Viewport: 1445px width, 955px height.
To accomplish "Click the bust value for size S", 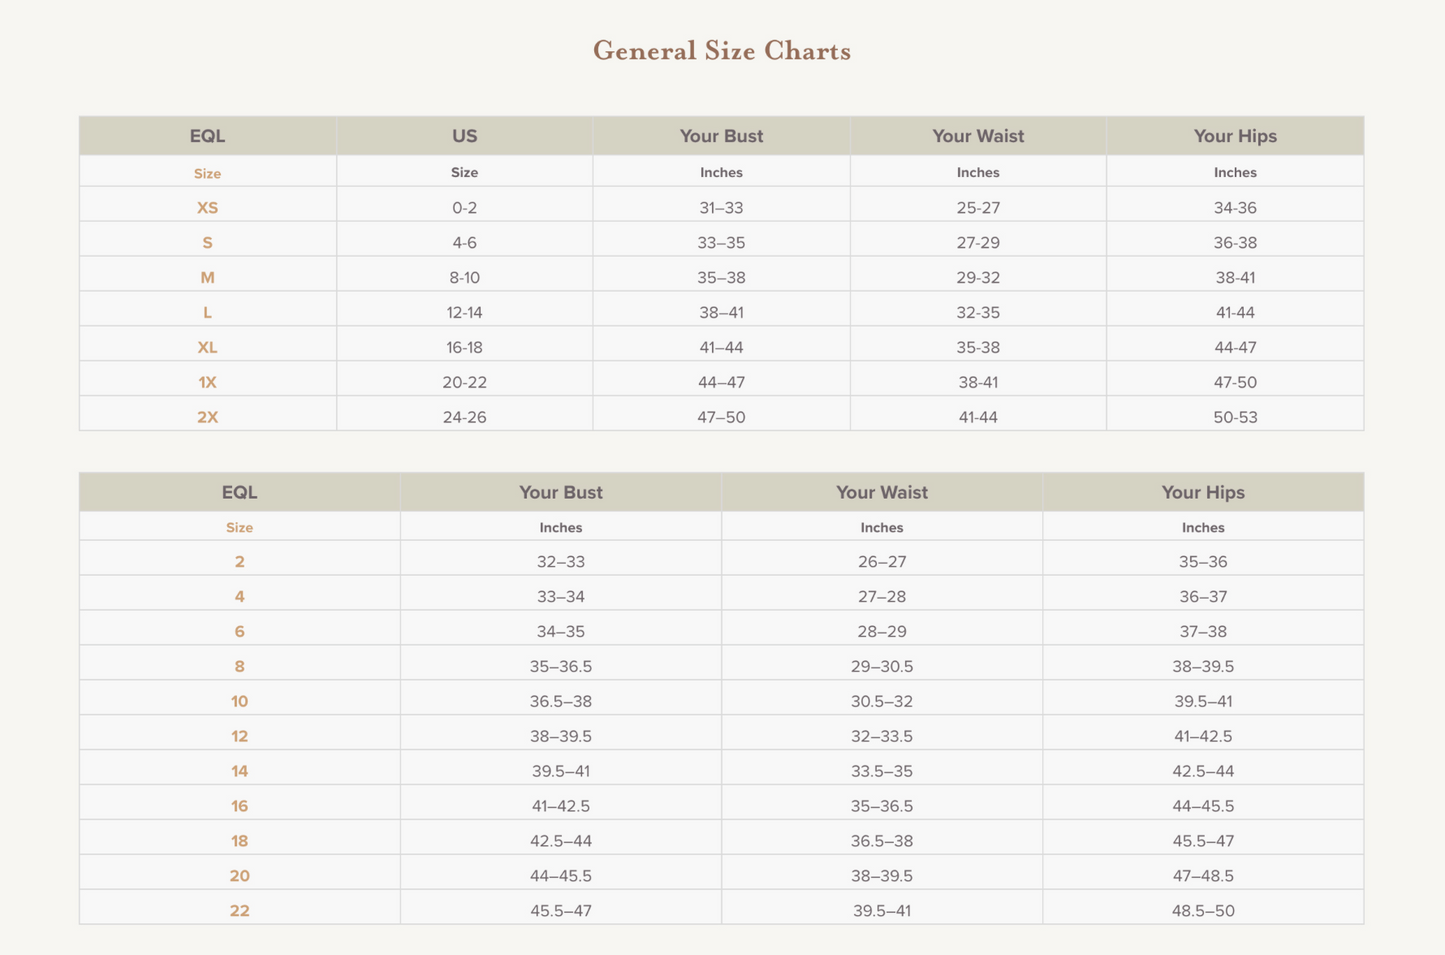I will click(x=721, y=243).
